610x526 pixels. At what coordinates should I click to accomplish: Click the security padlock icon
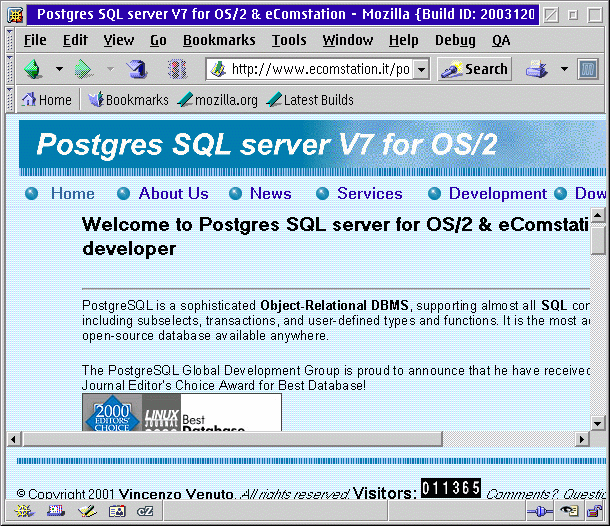(x=594, y=511)
